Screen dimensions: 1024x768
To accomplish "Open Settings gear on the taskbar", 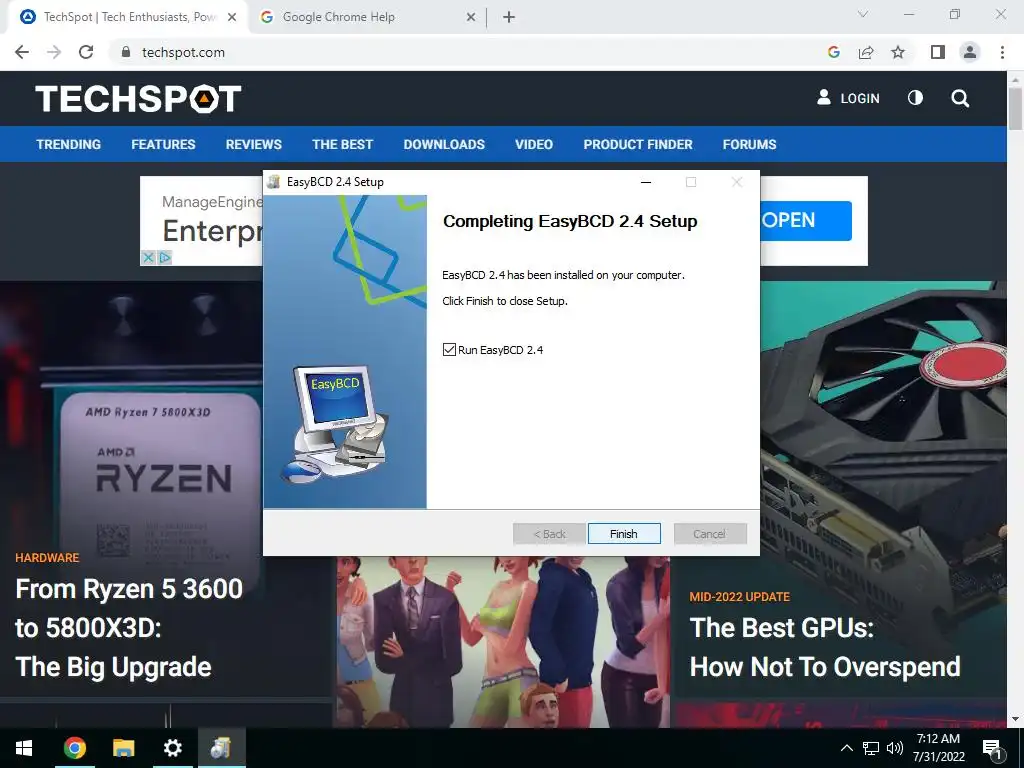I will 172,748.
